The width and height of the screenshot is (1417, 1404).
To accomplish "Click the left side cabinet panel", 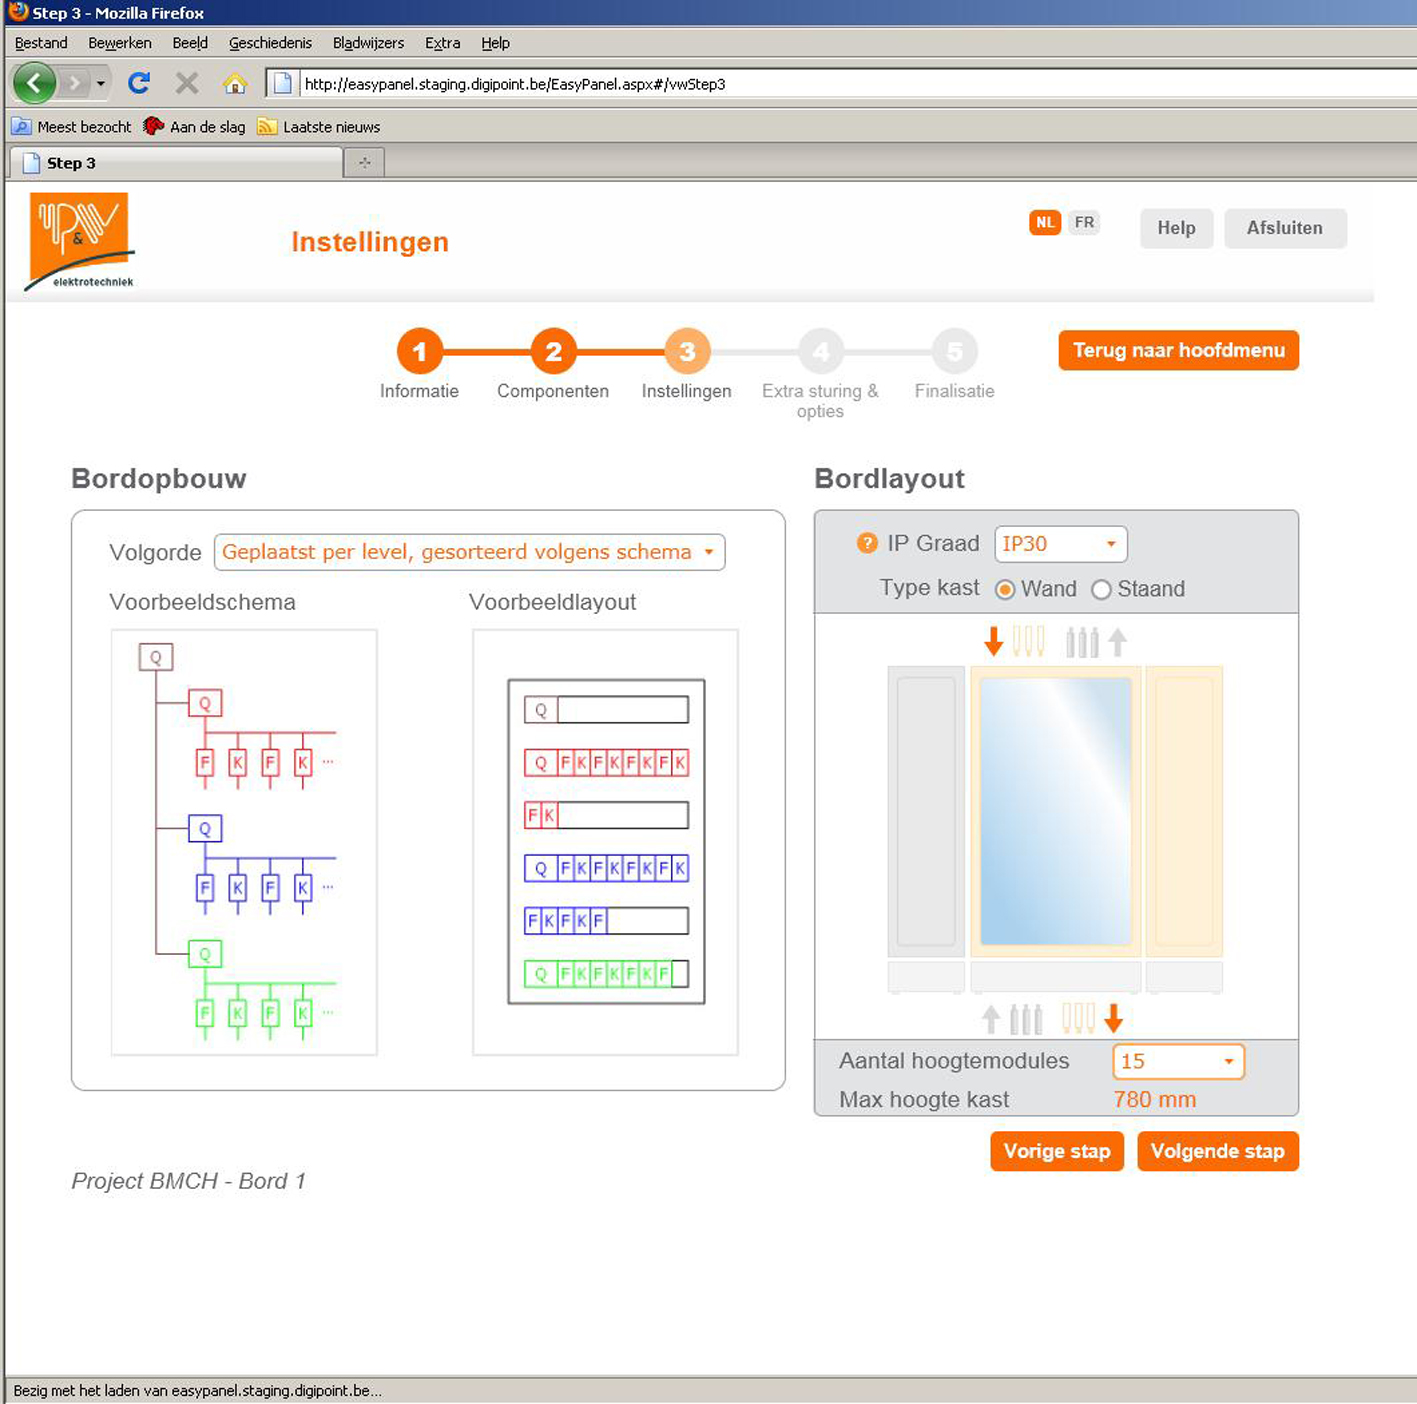I will [926, 811].
